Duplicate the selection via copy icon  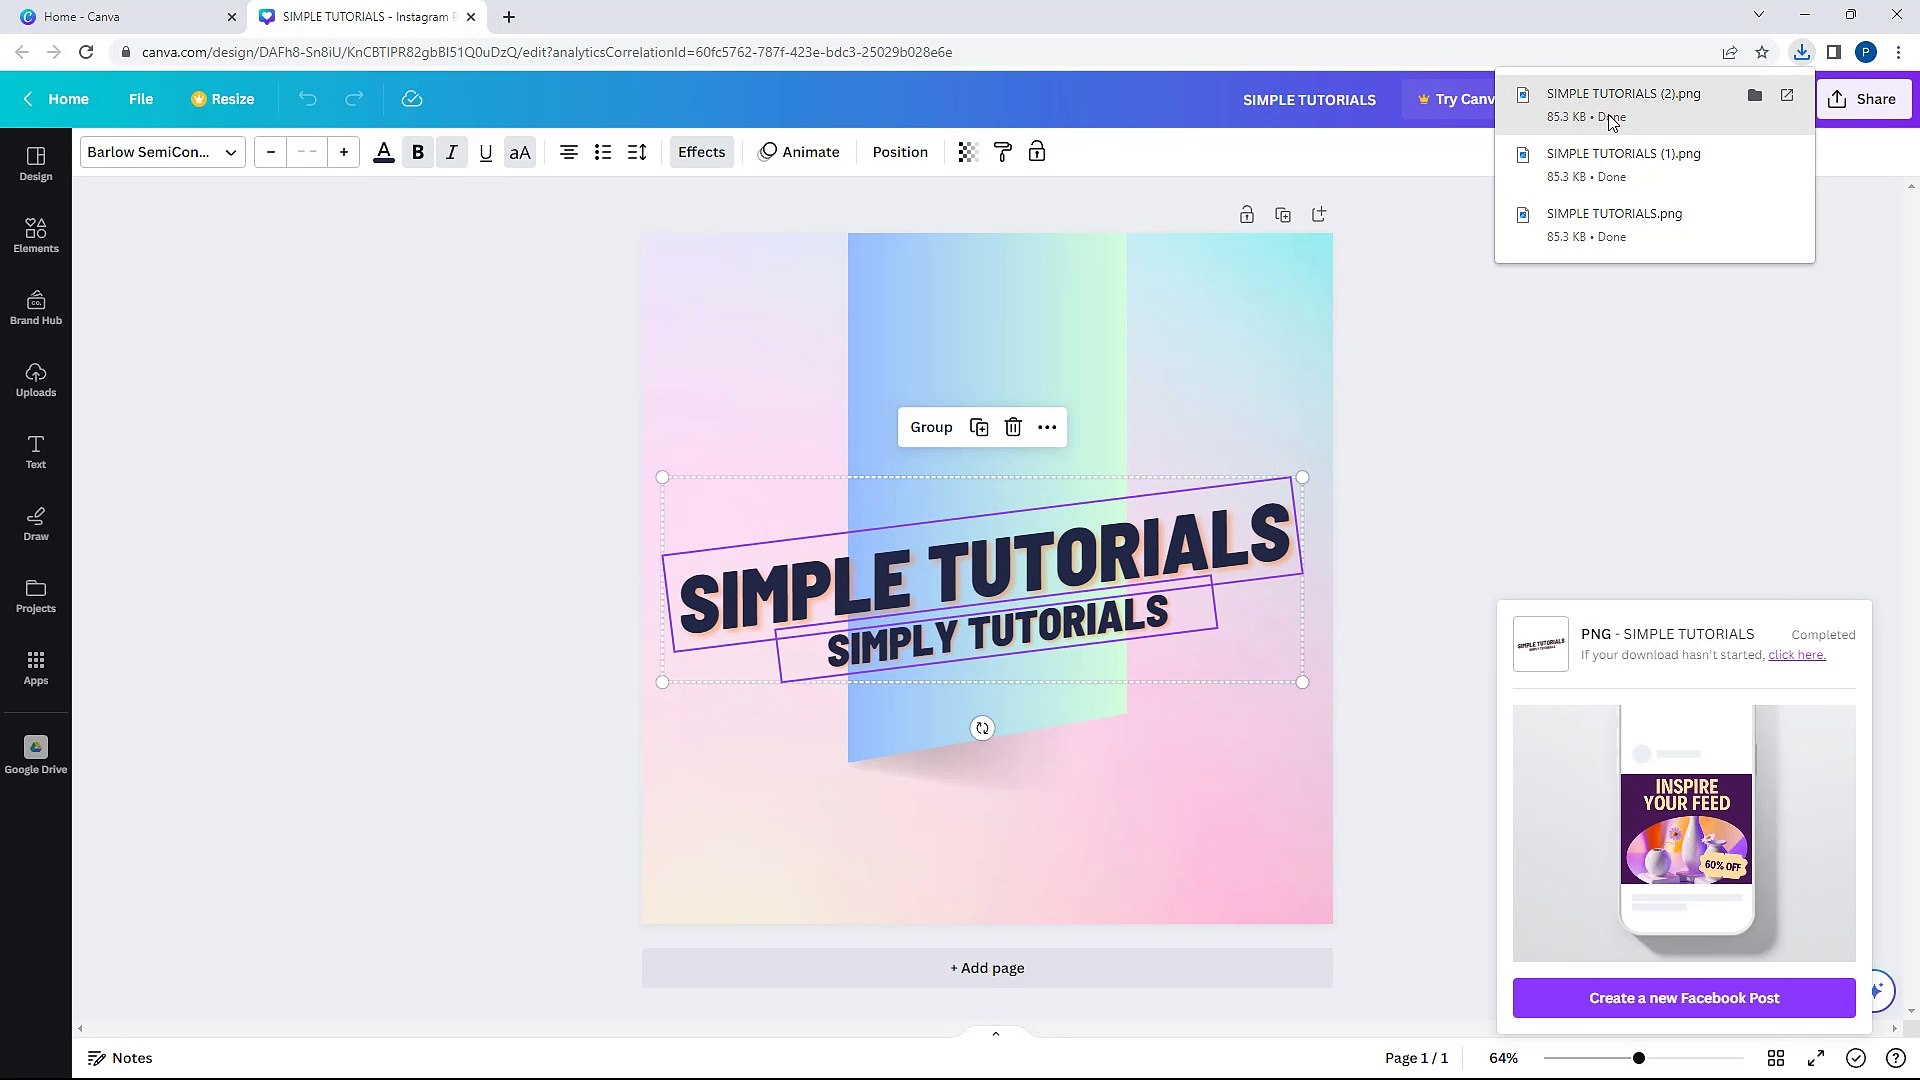click(x=979, y=427)
